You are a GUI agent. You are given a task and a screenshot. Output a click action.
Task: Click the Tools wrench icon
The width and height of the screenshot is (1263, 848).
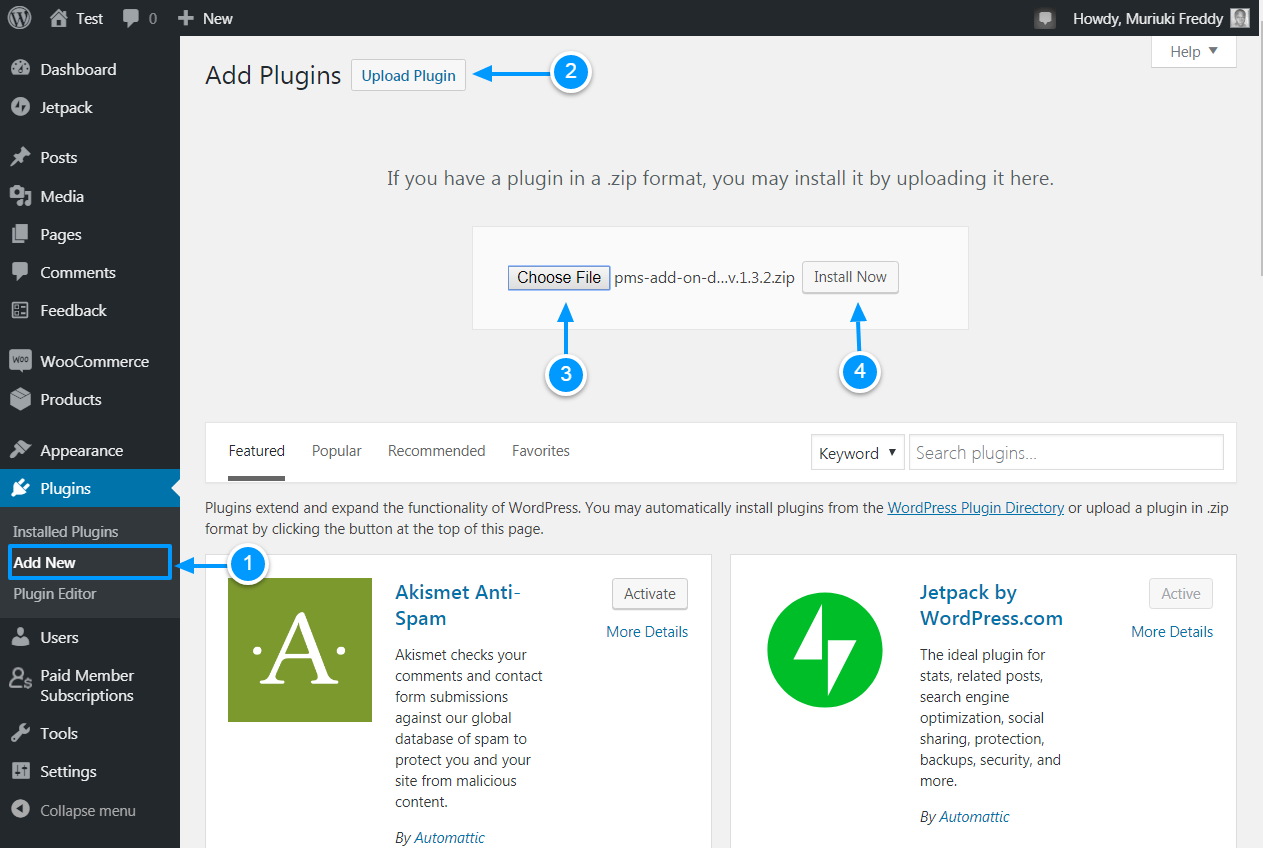20,733
